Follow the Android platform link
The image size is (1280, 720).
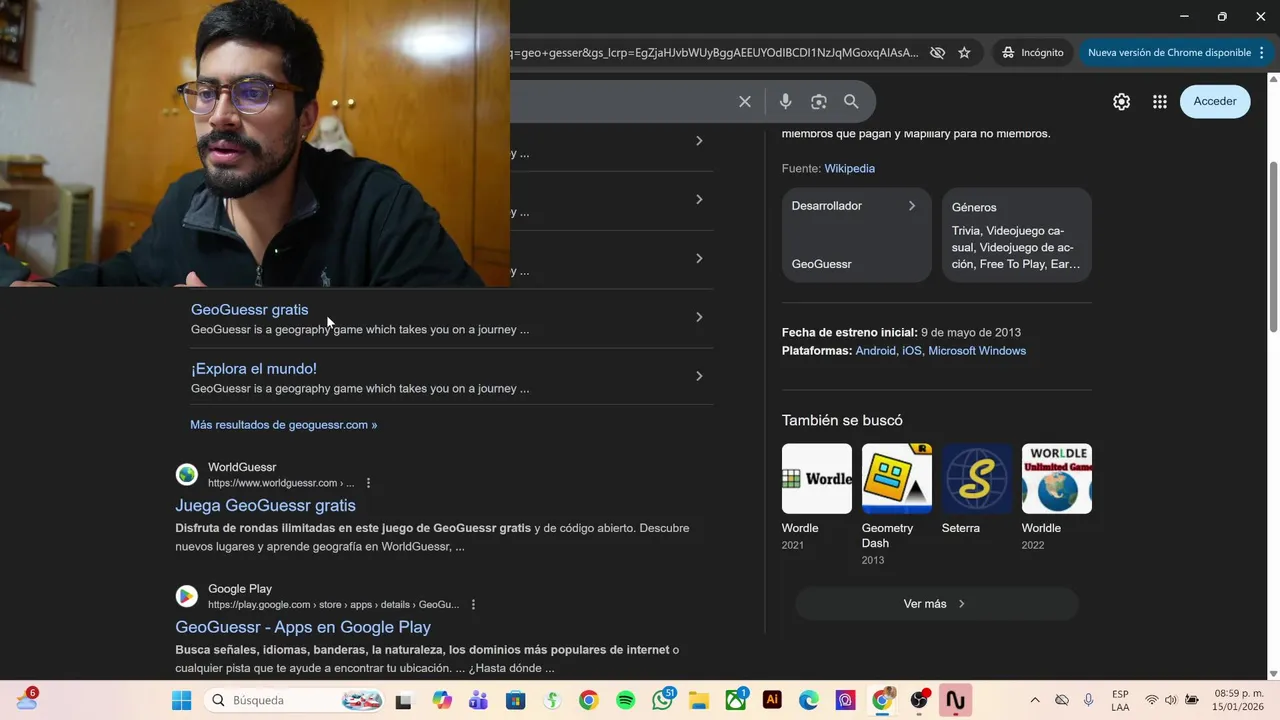pos(875,351)
